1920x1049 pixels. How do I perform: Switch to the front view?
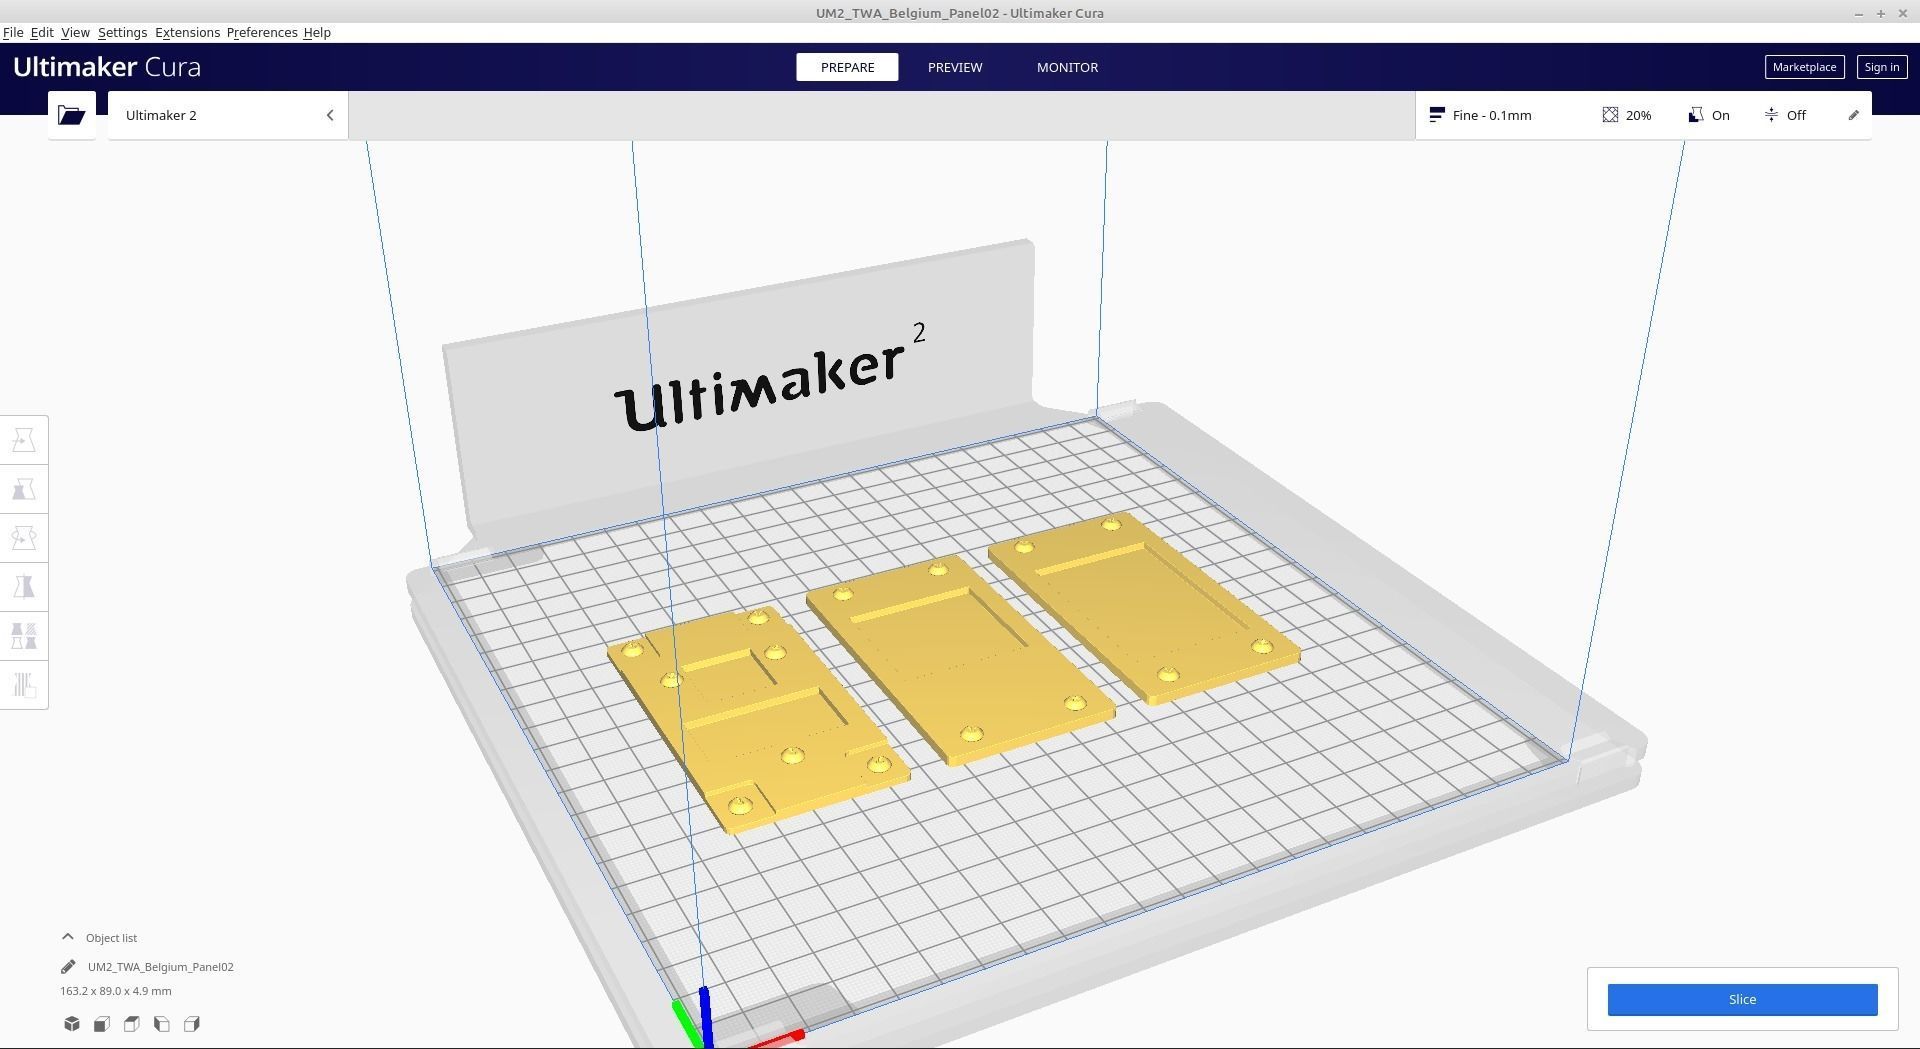102,1024
